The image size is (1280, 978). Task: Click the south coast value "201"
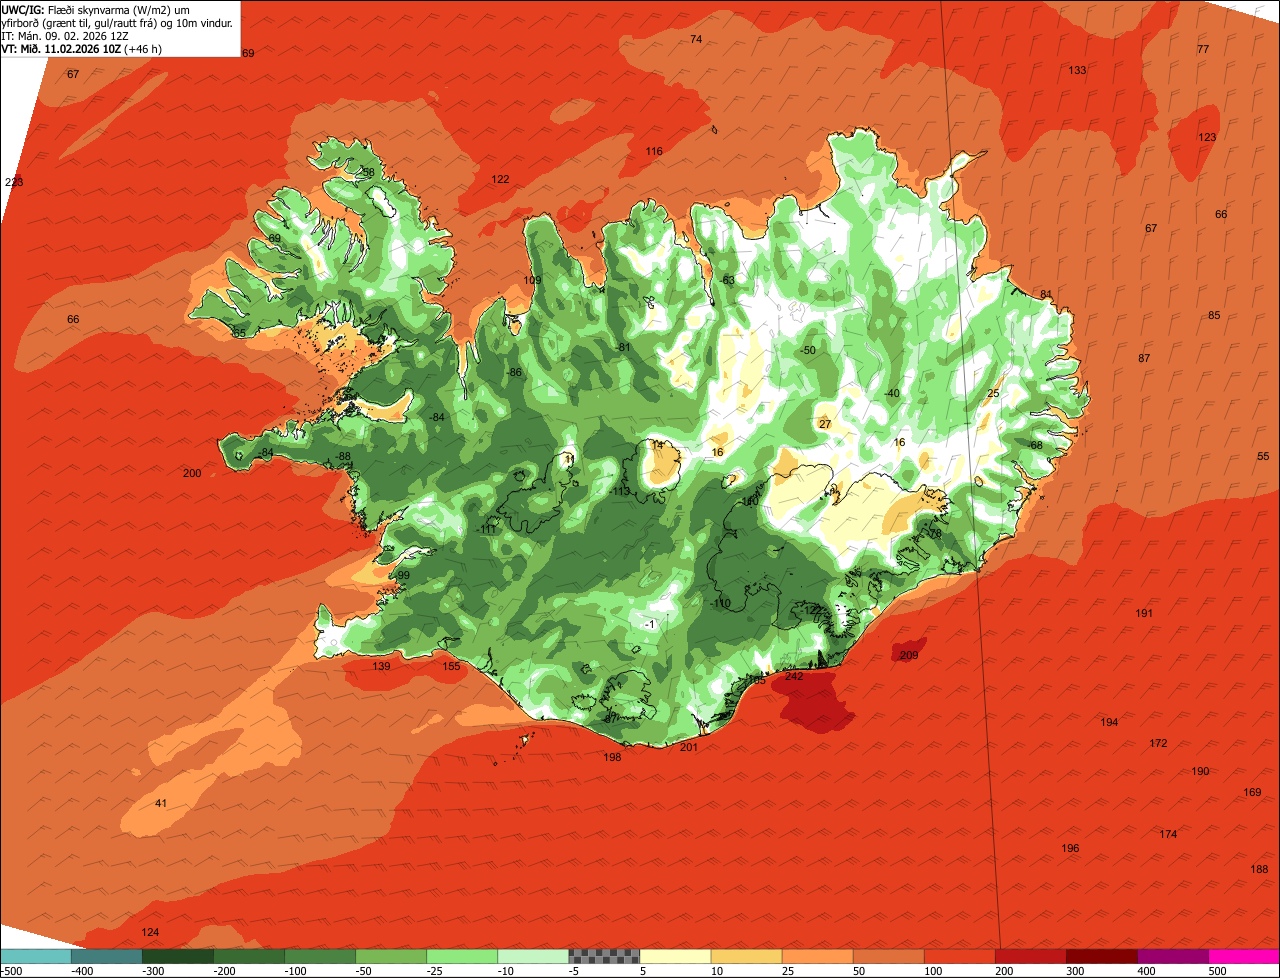tap(689, 747)
